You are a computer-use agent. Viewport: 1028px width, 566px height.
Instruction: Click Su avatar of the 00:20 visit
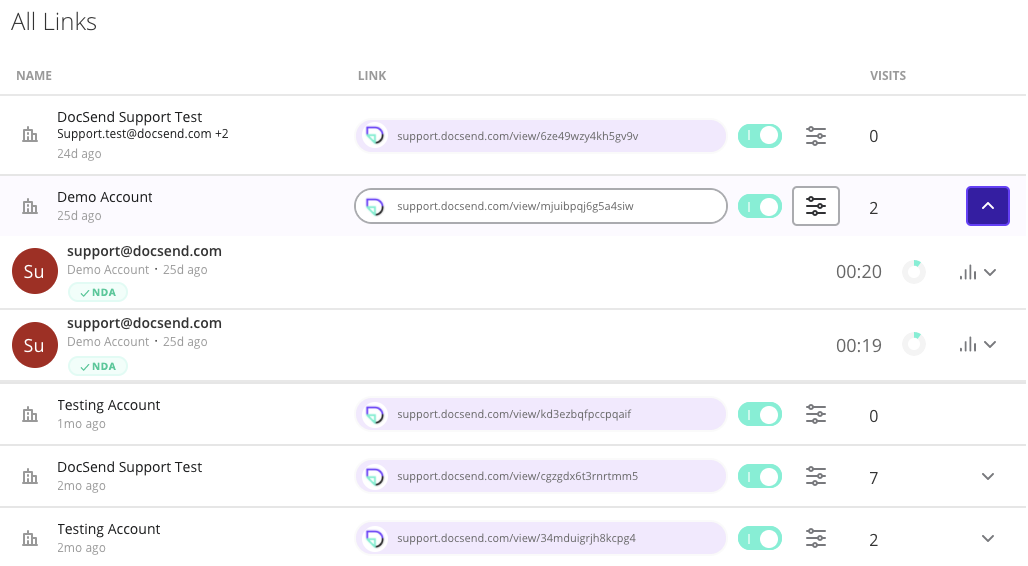[x=35, y=271]
